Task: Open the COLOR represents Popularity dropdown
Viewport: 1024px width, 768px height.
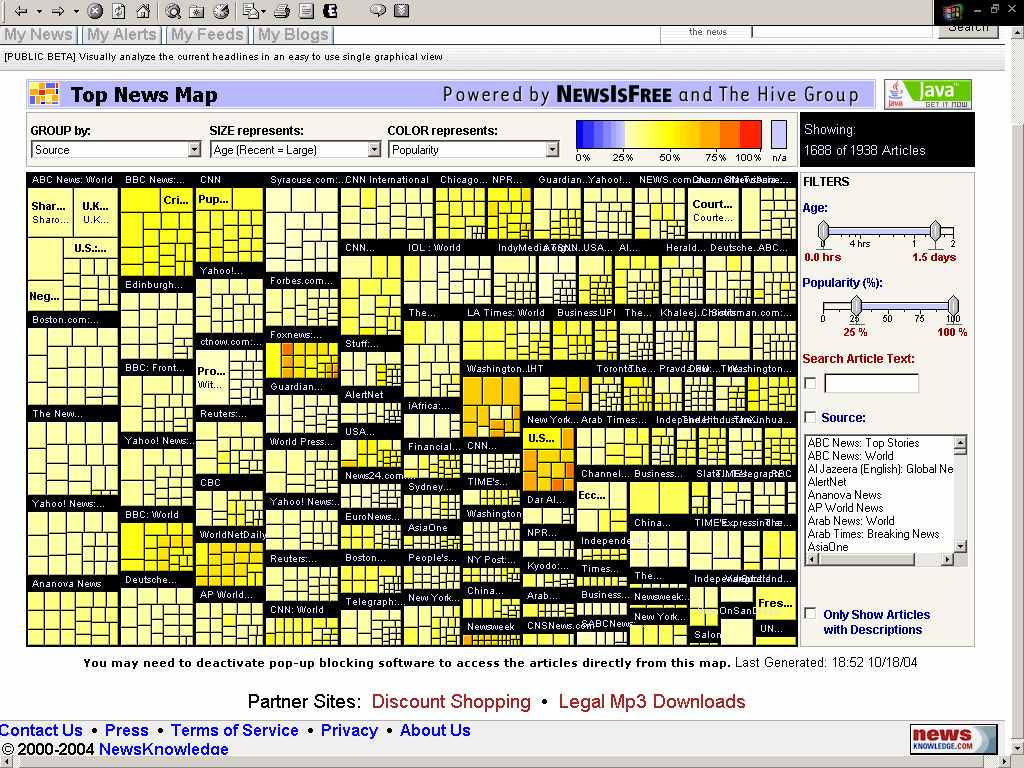Action: pos(473,150)
